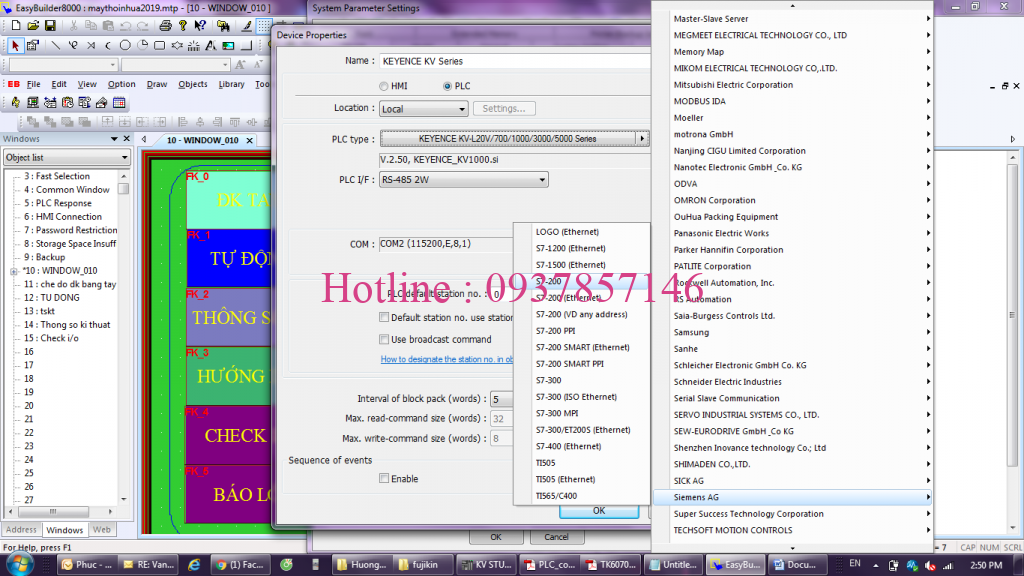This screenshot has height=576, width=1024.
Task: Open the PLC type selection arrow button
Action: coord(642,138)
